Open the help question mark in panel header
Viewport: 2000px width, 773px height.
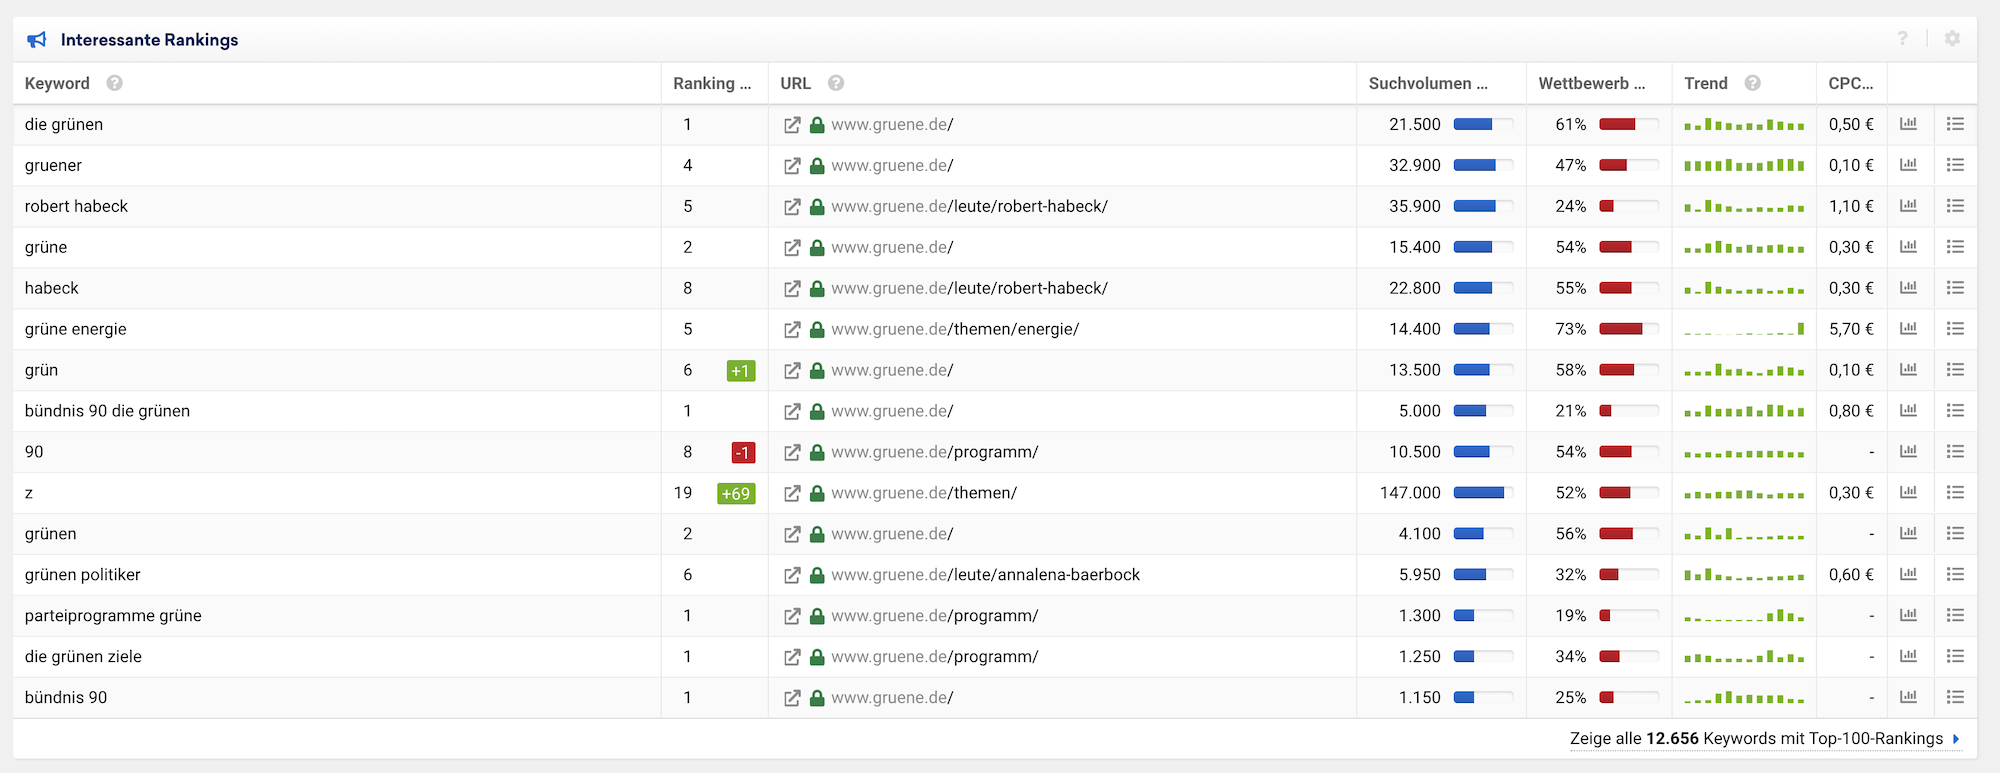[x=1903, y=38]
